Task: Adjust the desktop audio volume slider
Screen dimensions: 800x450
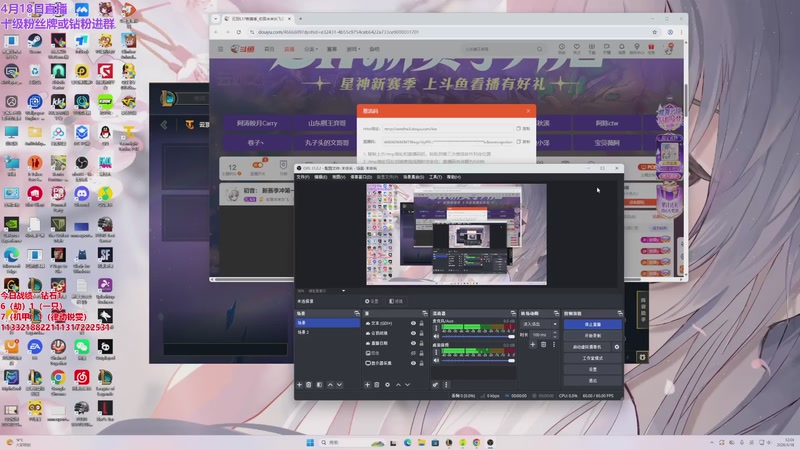Action: click(x=478, y=360)
